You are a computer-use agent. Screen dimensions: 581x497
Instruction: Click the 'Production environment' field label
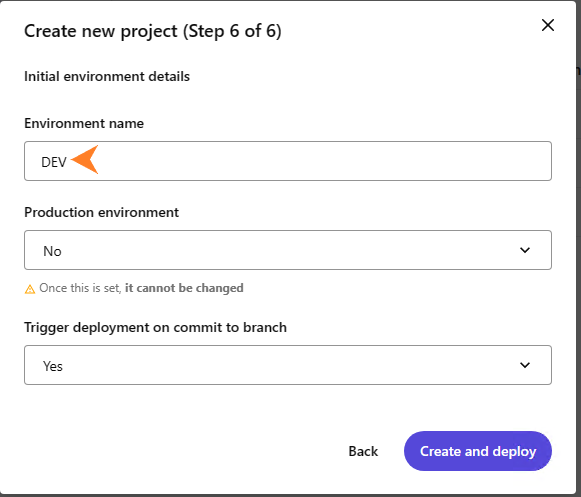point(102,212)
